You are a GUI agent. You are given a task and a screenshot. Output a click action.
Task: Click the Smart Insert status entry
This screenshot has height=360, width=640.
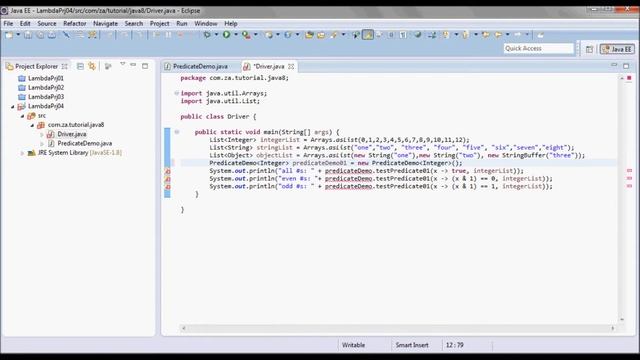click(x=412, y=345)
